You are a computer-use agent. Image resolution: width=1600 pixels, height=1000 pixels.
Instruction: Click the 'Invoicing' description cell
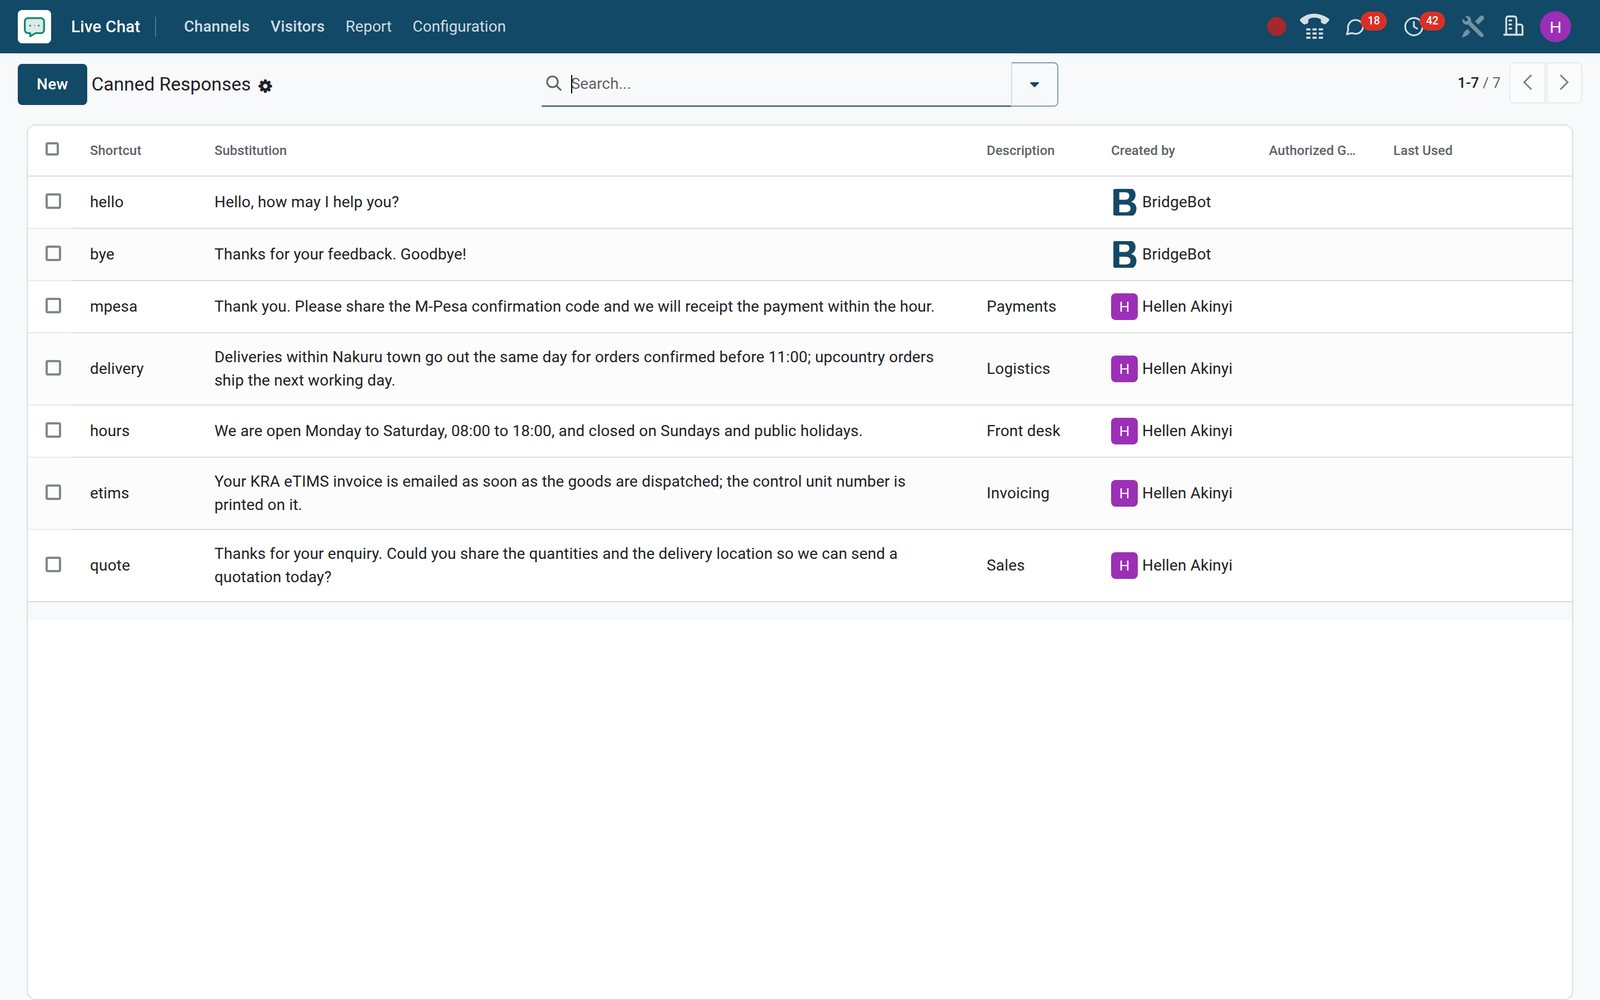1018,493
